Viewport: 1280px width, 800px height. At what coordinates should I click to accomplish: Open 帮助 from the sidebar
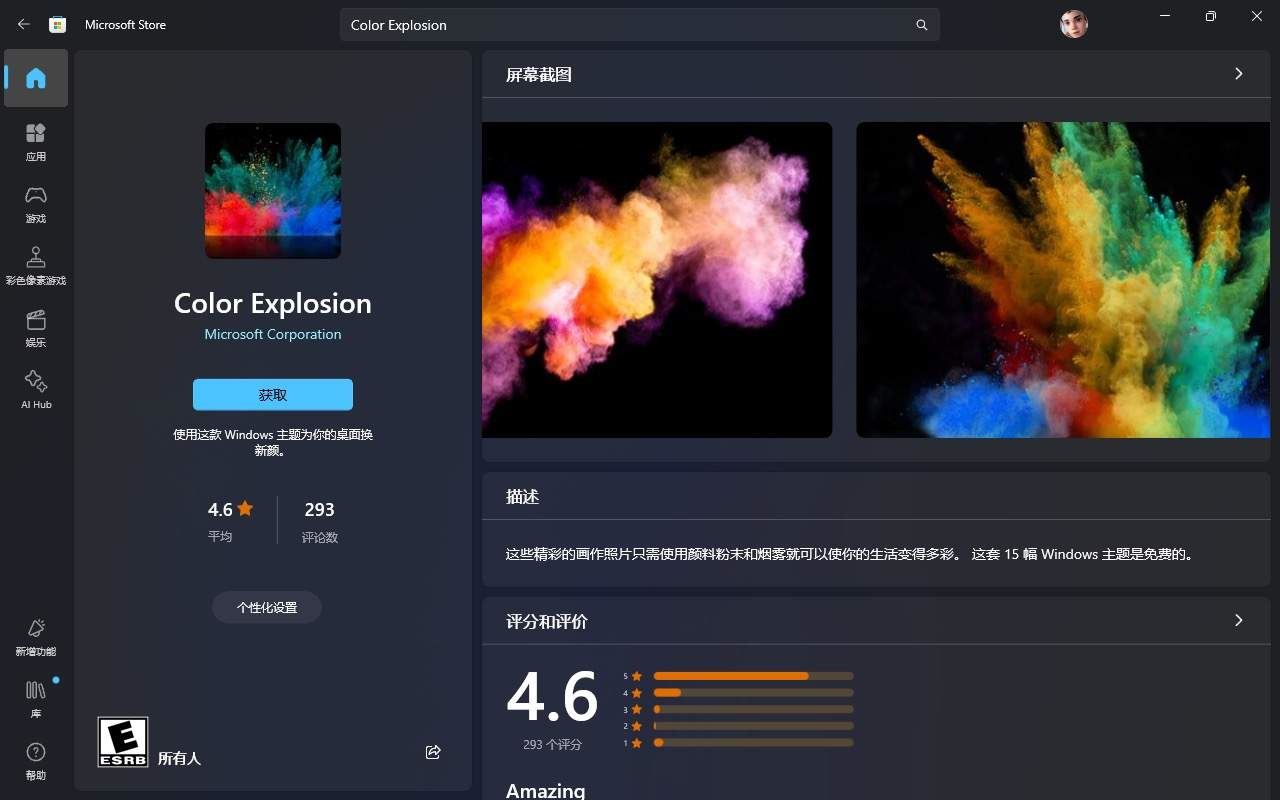(35, 760)
